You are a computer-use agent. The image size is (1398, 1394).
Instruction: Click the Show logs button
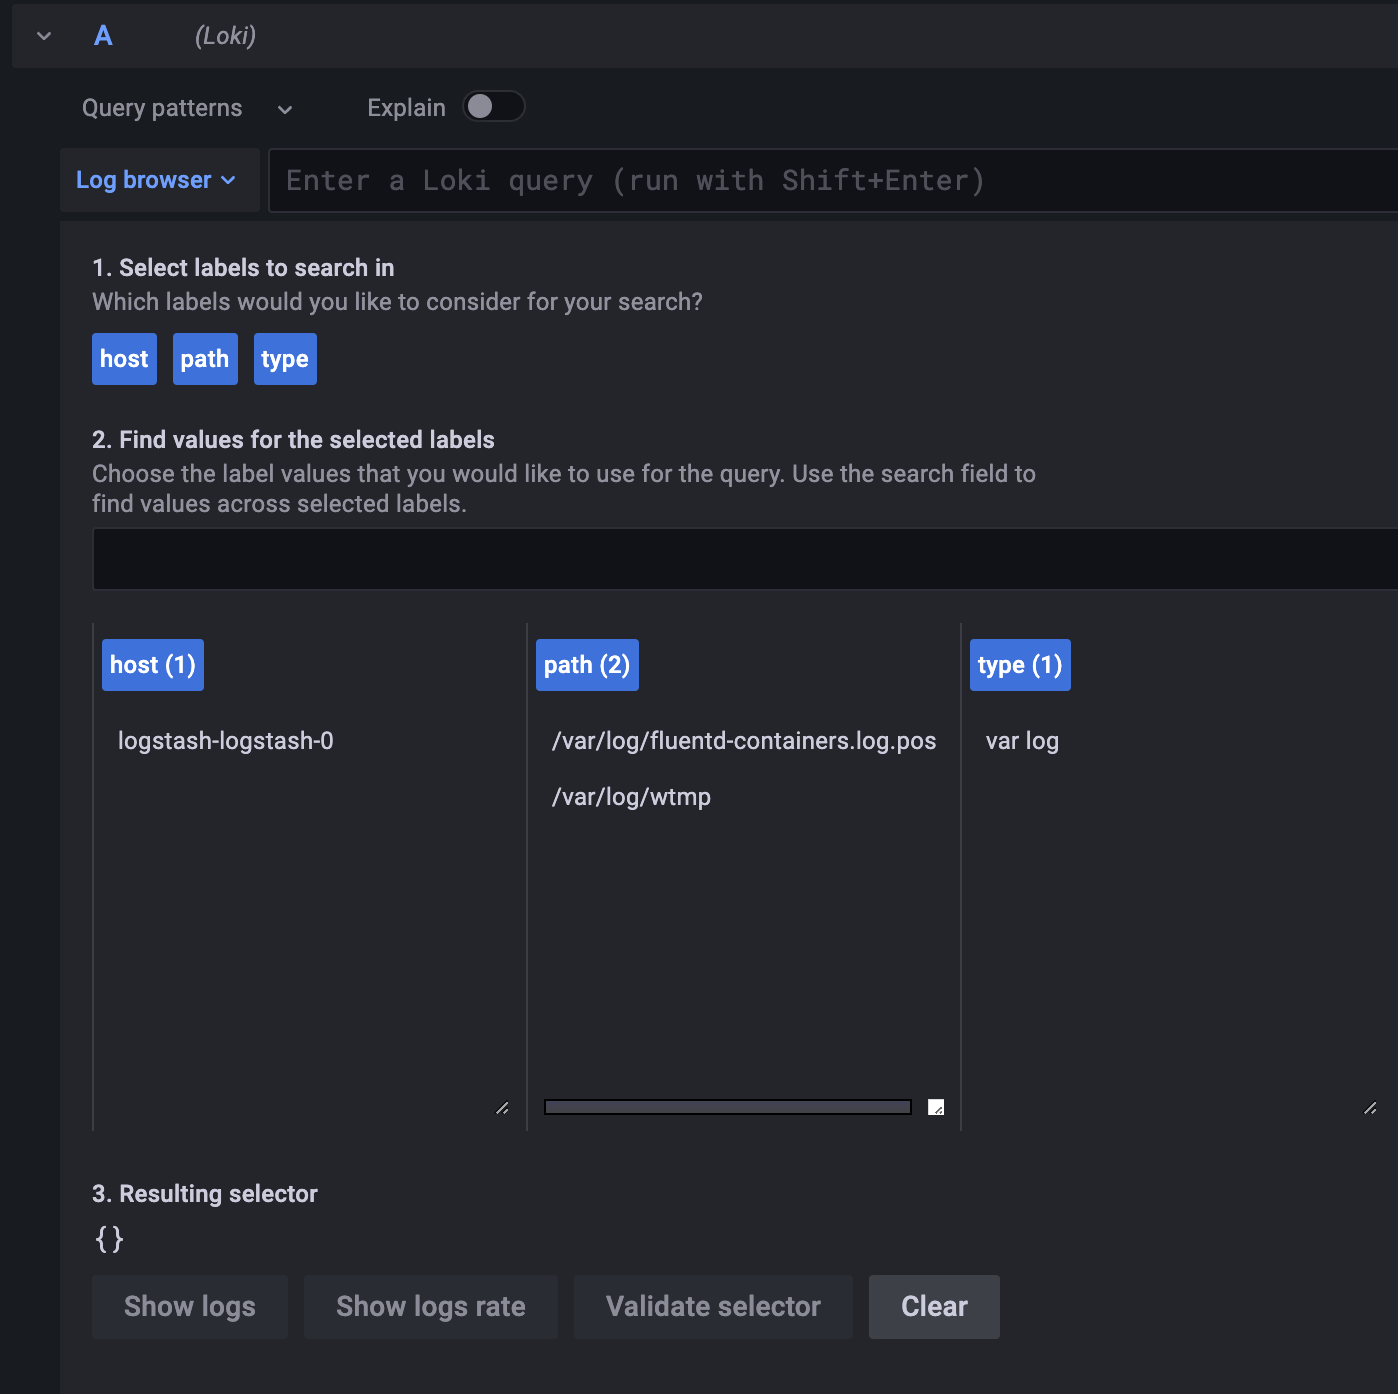189,1306
